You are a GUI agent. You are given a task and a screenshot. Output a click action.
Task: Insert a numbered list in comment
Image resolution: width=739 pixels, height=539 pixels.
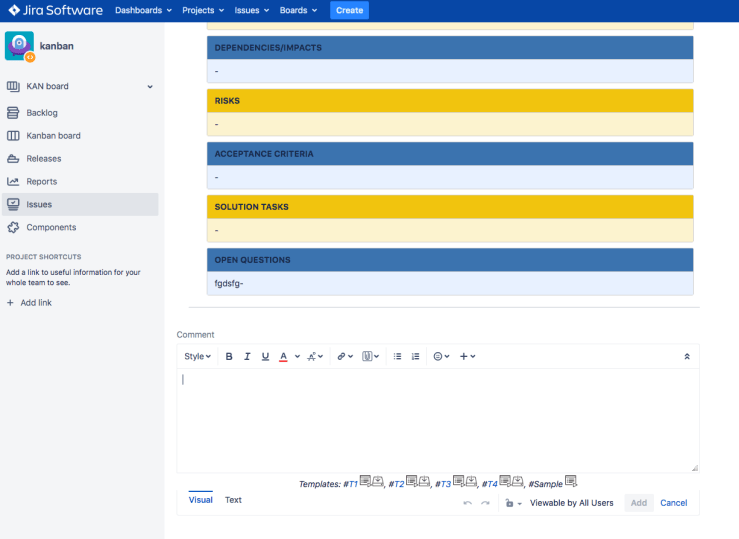tap(415, 356)
